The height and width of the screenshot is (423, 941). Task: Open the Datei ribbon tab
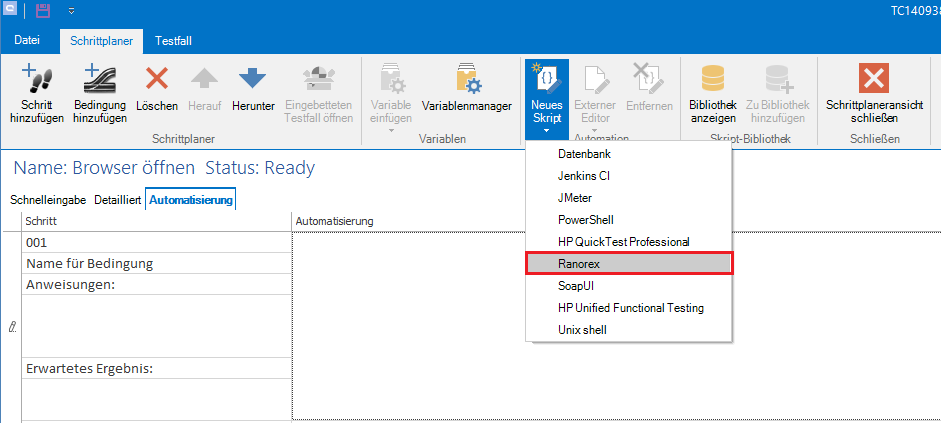(28, 40)
